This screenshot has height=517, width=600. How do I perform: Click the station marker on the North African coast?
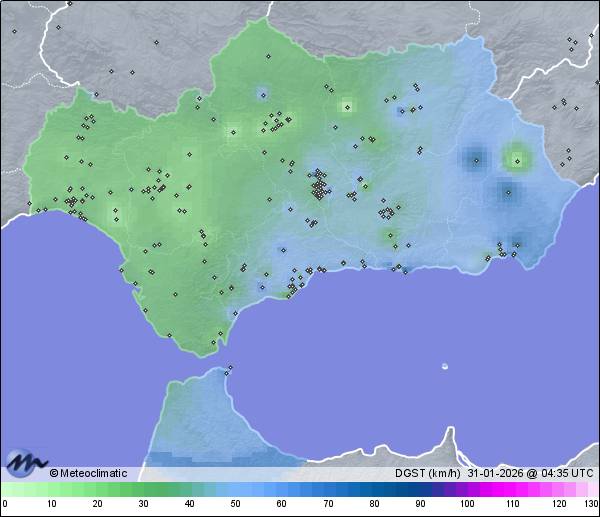[x=229, y=368]
